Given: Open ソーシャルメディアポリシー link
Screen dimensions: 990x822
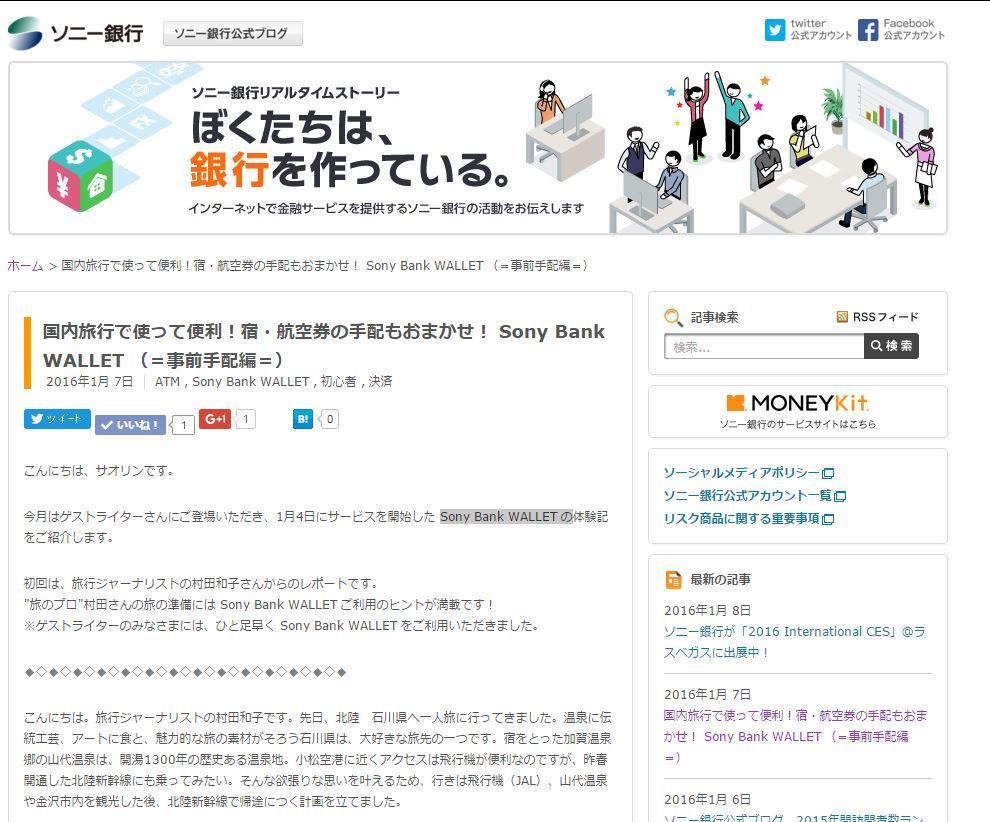Looking at the screenshot, I should click(742, 473).
